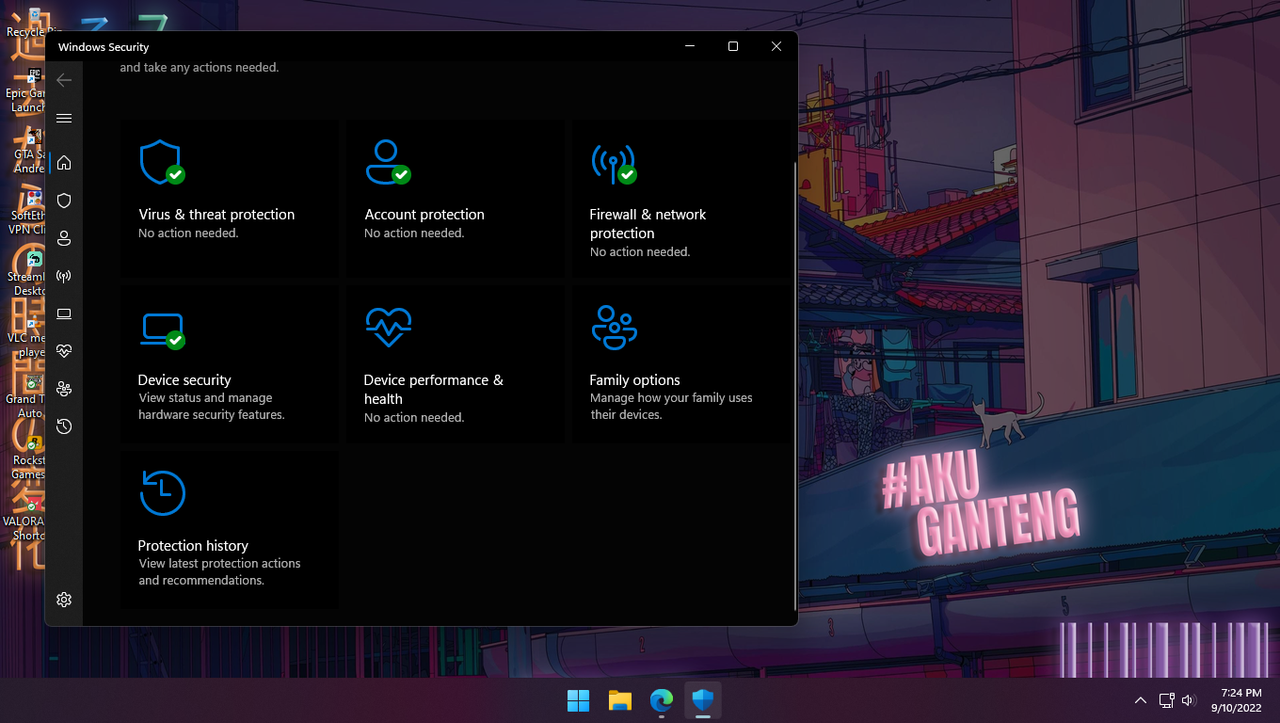Image resolution: width=1280 pixels, height=723 pixels.
Task: Open Protection history clock icon in sidebar
Action: [x=64, y=427]
